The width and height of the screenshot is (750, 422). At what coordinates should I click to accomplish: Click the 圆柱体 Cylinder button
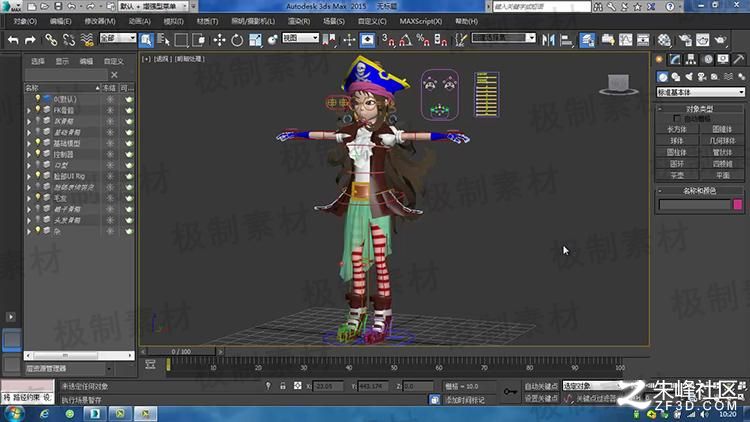click(676, 152)
